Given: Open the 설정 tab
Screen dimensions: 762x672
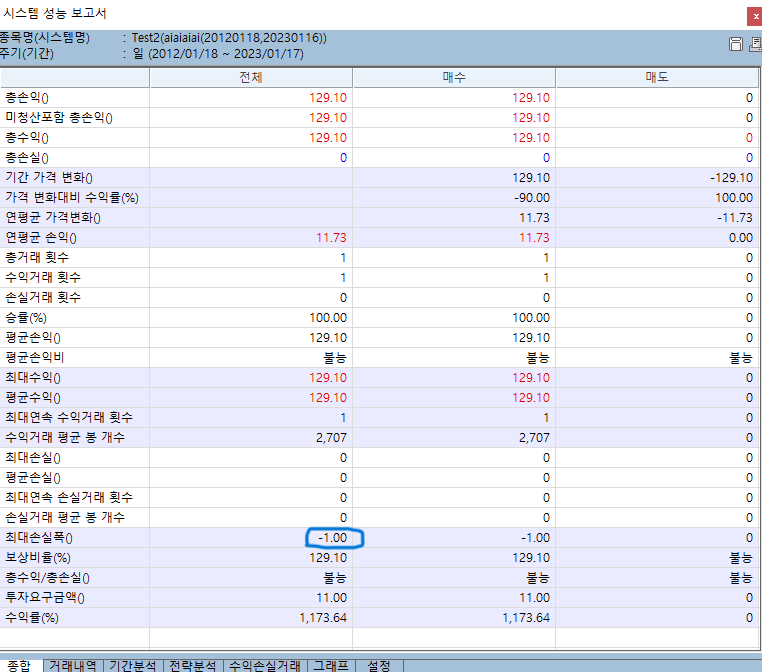Looking at the screenshot, I should pos(379,665).
